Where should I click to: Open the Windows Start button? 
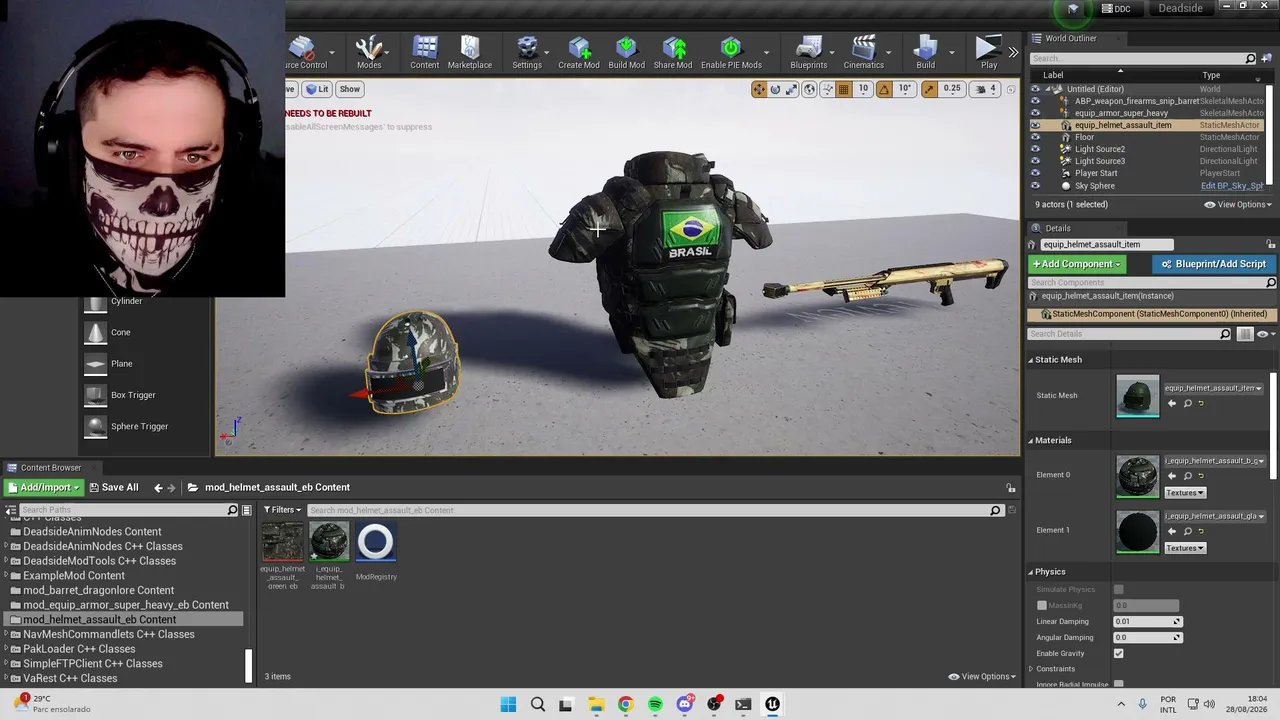508,704
